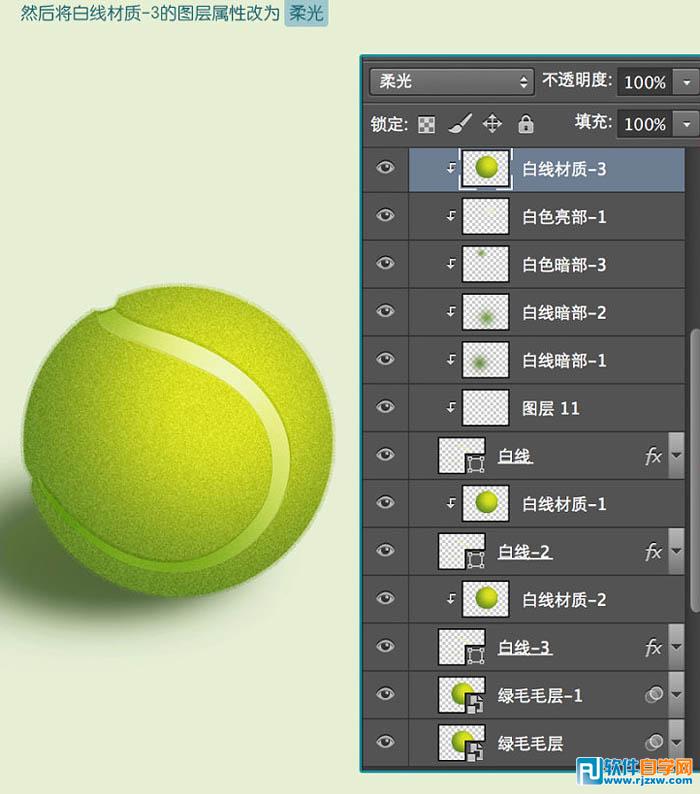
Task: Click the 不透明度 label
Action: [x=577, y=81]
